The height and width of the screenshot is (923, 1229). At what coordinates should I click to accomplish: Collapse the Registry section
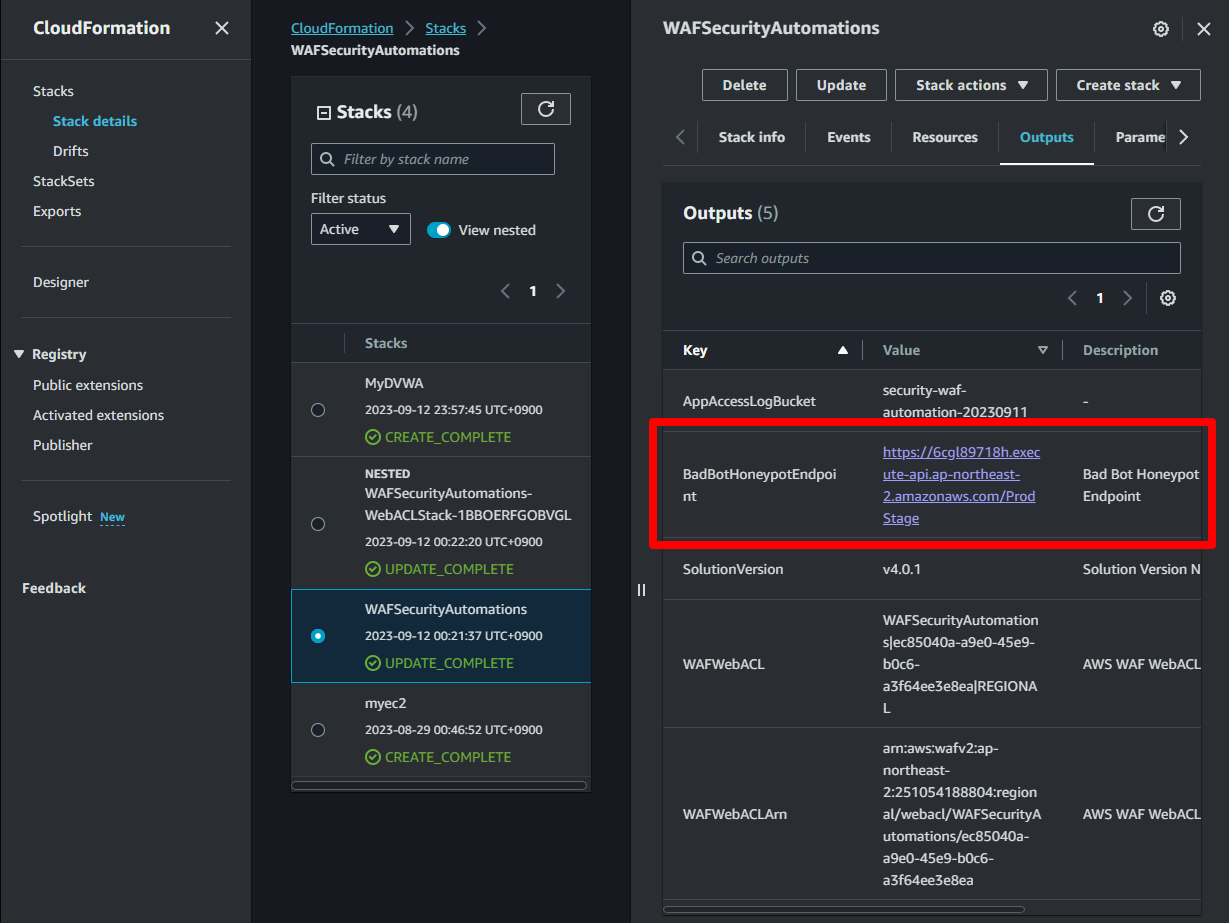point(19,354)
